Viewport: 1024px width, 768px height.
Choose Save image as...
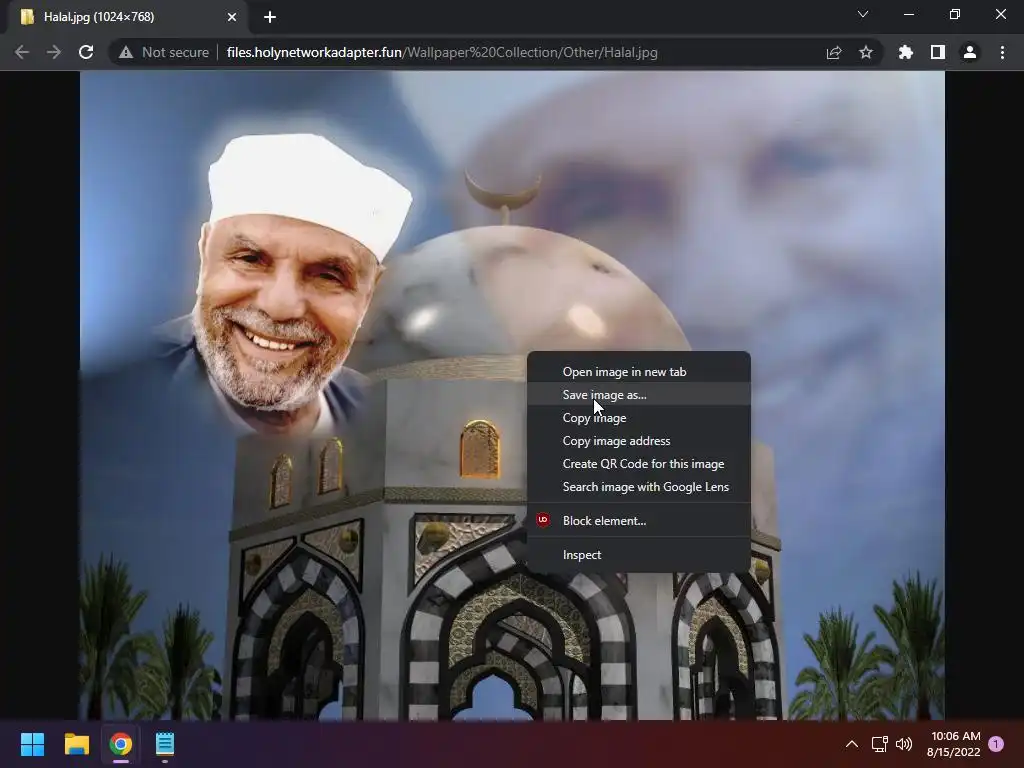638,394
